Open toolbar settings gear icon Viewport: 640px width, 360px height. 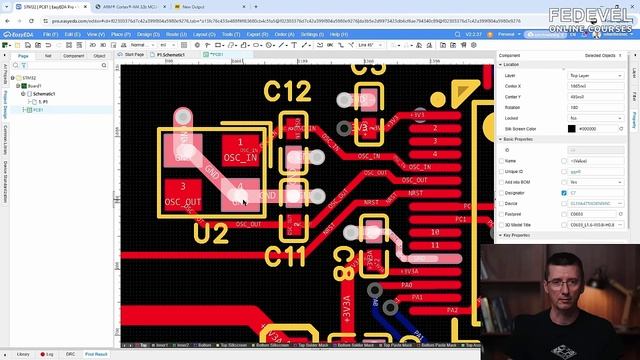pyautogui.click(x=474, y=45)
